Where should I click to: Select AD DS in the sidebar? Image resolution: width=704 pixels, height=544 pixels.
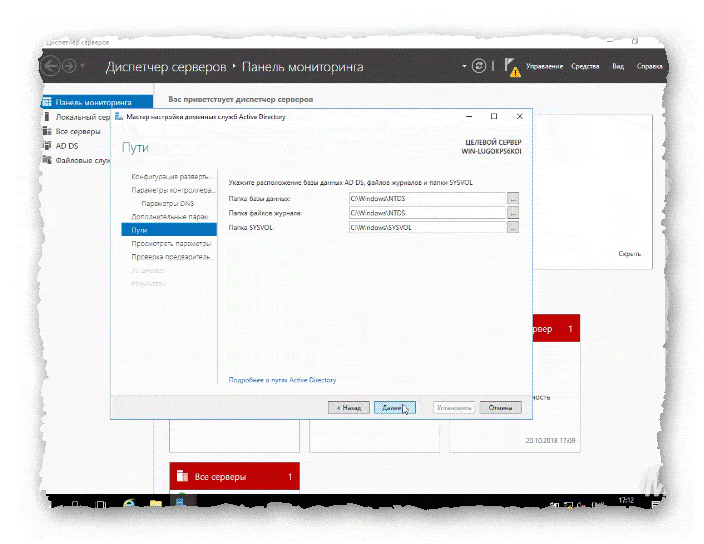[x=67, y=145]
